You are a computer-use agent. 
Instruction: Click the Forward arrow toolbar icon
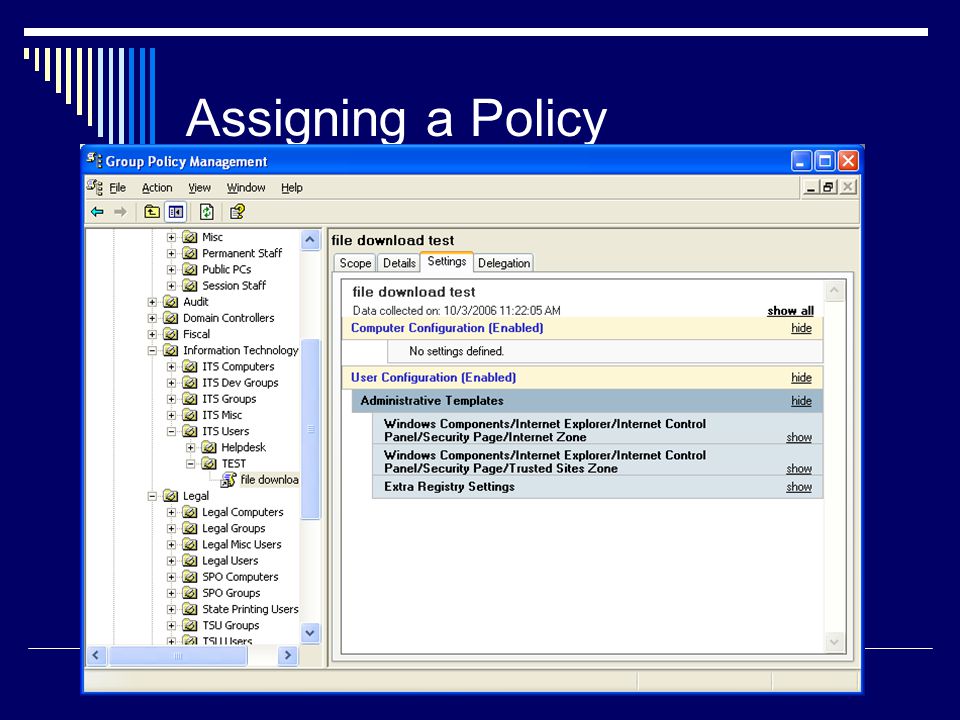[121, 212]
